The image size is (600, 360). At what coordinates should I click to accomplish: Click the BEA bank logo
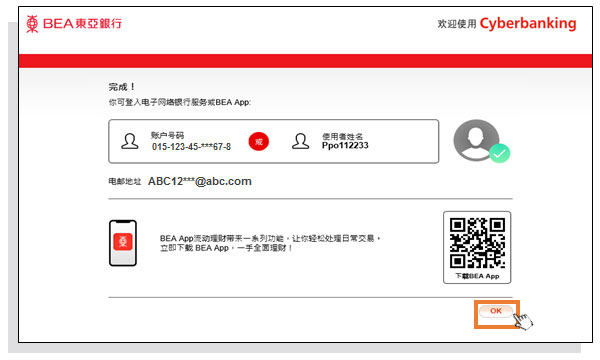click(74, 24)
